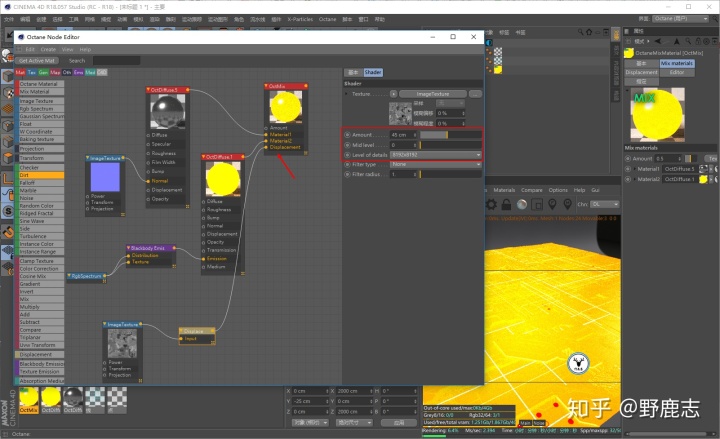Click the Live Viewer lock icon

click(x=506, y=204)
